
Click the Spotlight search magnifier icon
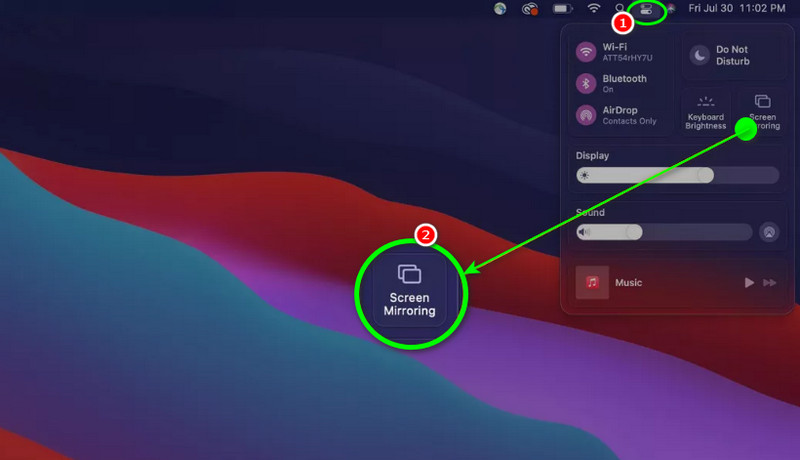tap(620, 9)
